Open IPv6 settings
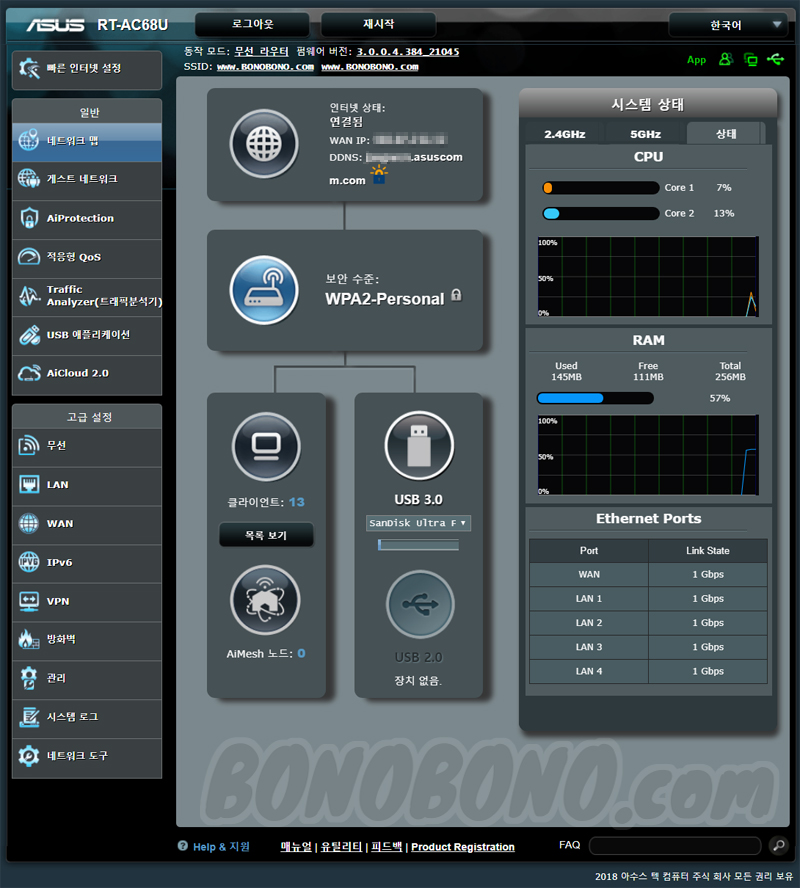 [87, 563]
